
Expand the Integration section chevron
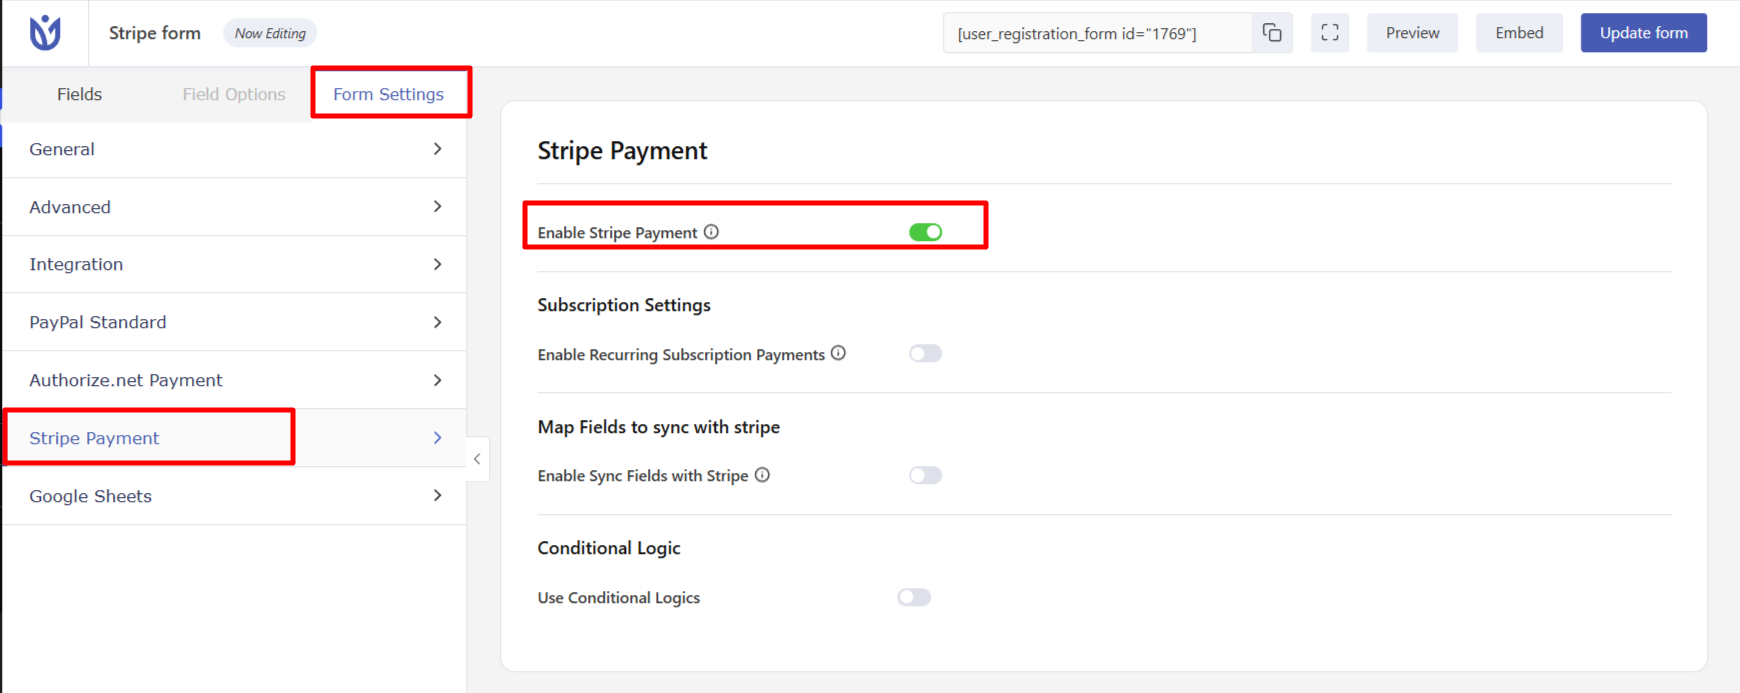(437, 264)
